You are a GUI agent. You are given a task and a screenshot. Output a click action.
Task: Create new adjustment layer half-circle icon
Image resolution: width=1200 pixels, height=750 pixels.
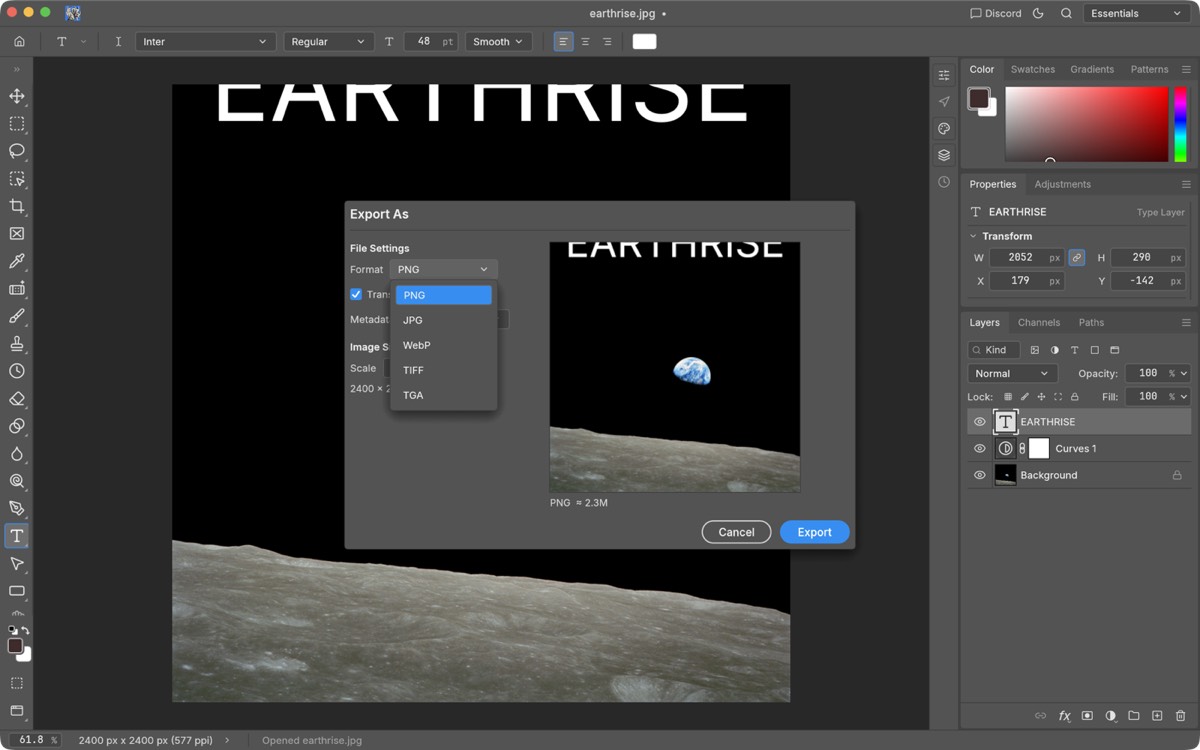click(1111, 716)
